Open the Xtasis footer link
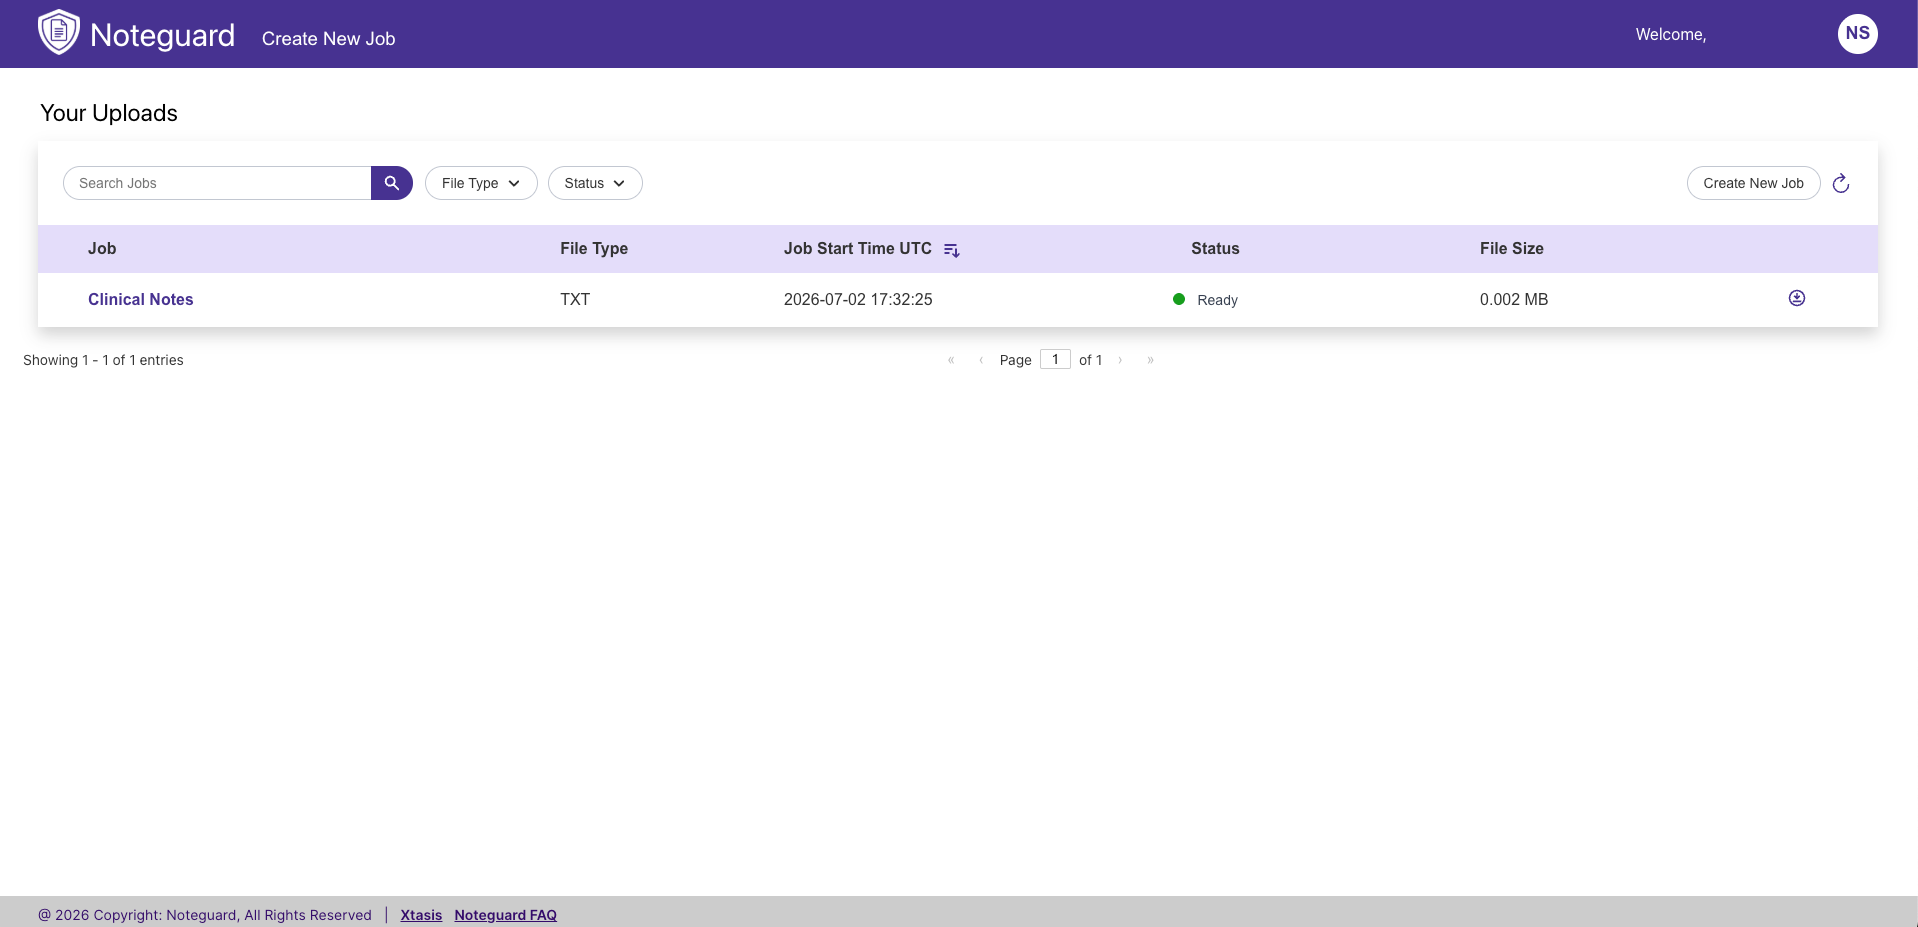Viewport: 1918px width, 927px height. [421, 915]
